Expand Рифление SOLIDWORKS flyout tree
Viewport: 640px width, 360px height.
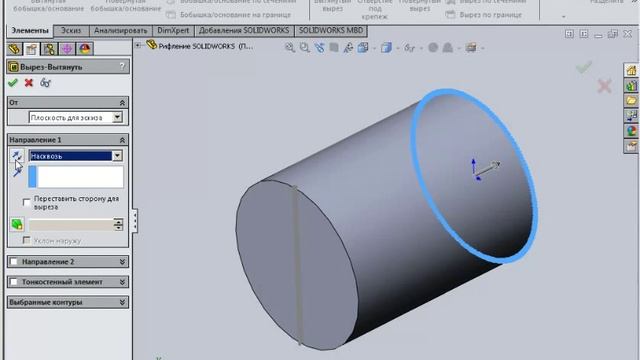point(138,45)
